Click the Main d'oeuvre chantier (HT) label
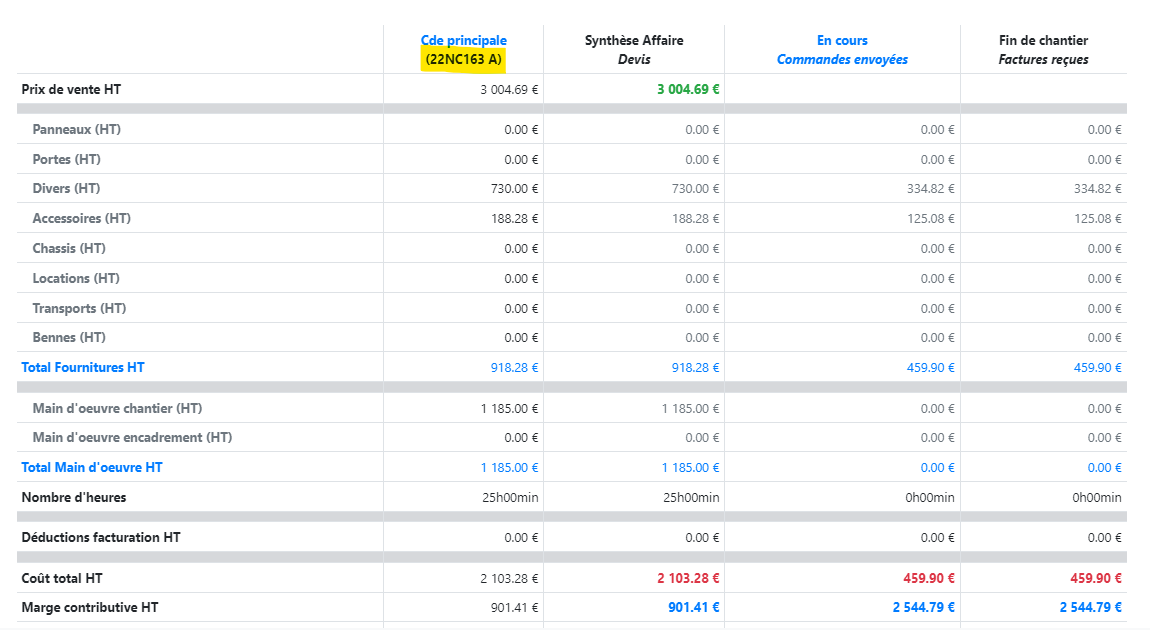This screenshot has width=1150, height=630. (117, 408)
